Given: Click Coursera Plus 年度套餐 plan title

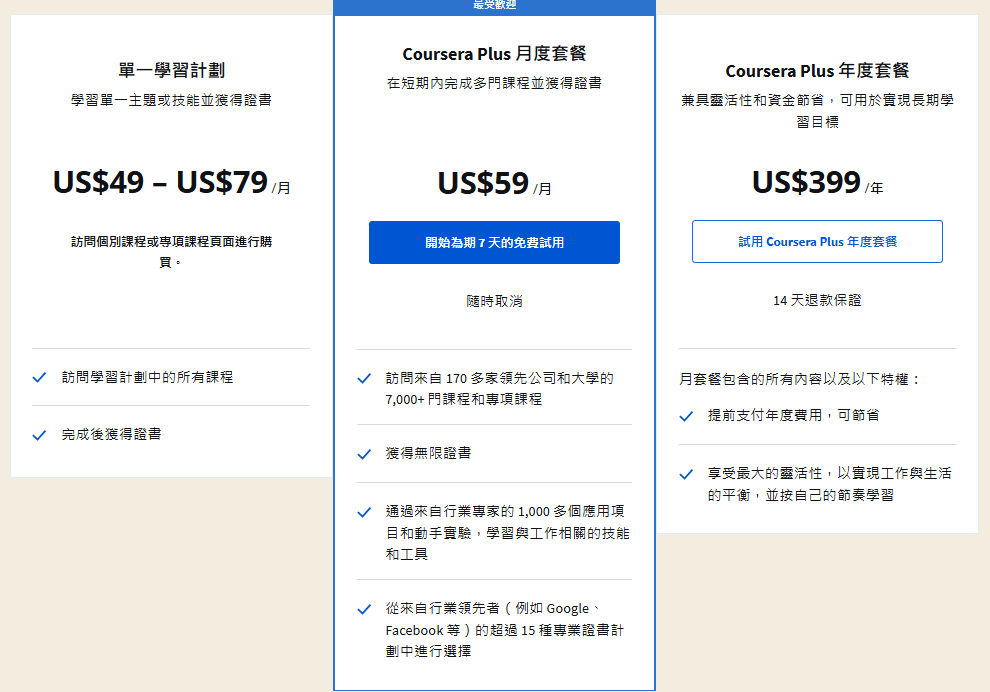Looking at the screenshot, I should coord(817,71).
